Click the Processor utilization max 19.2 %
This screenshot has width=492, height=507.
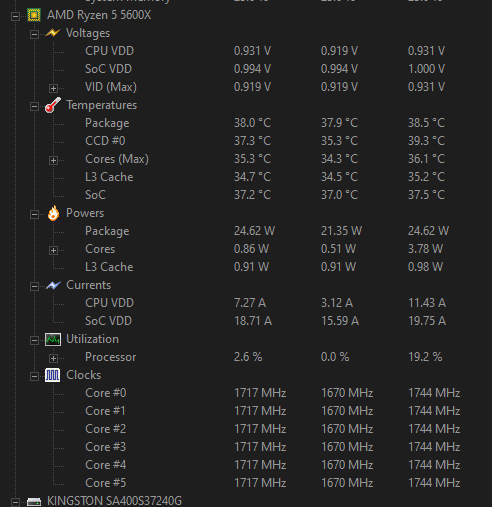coord(425,357)
